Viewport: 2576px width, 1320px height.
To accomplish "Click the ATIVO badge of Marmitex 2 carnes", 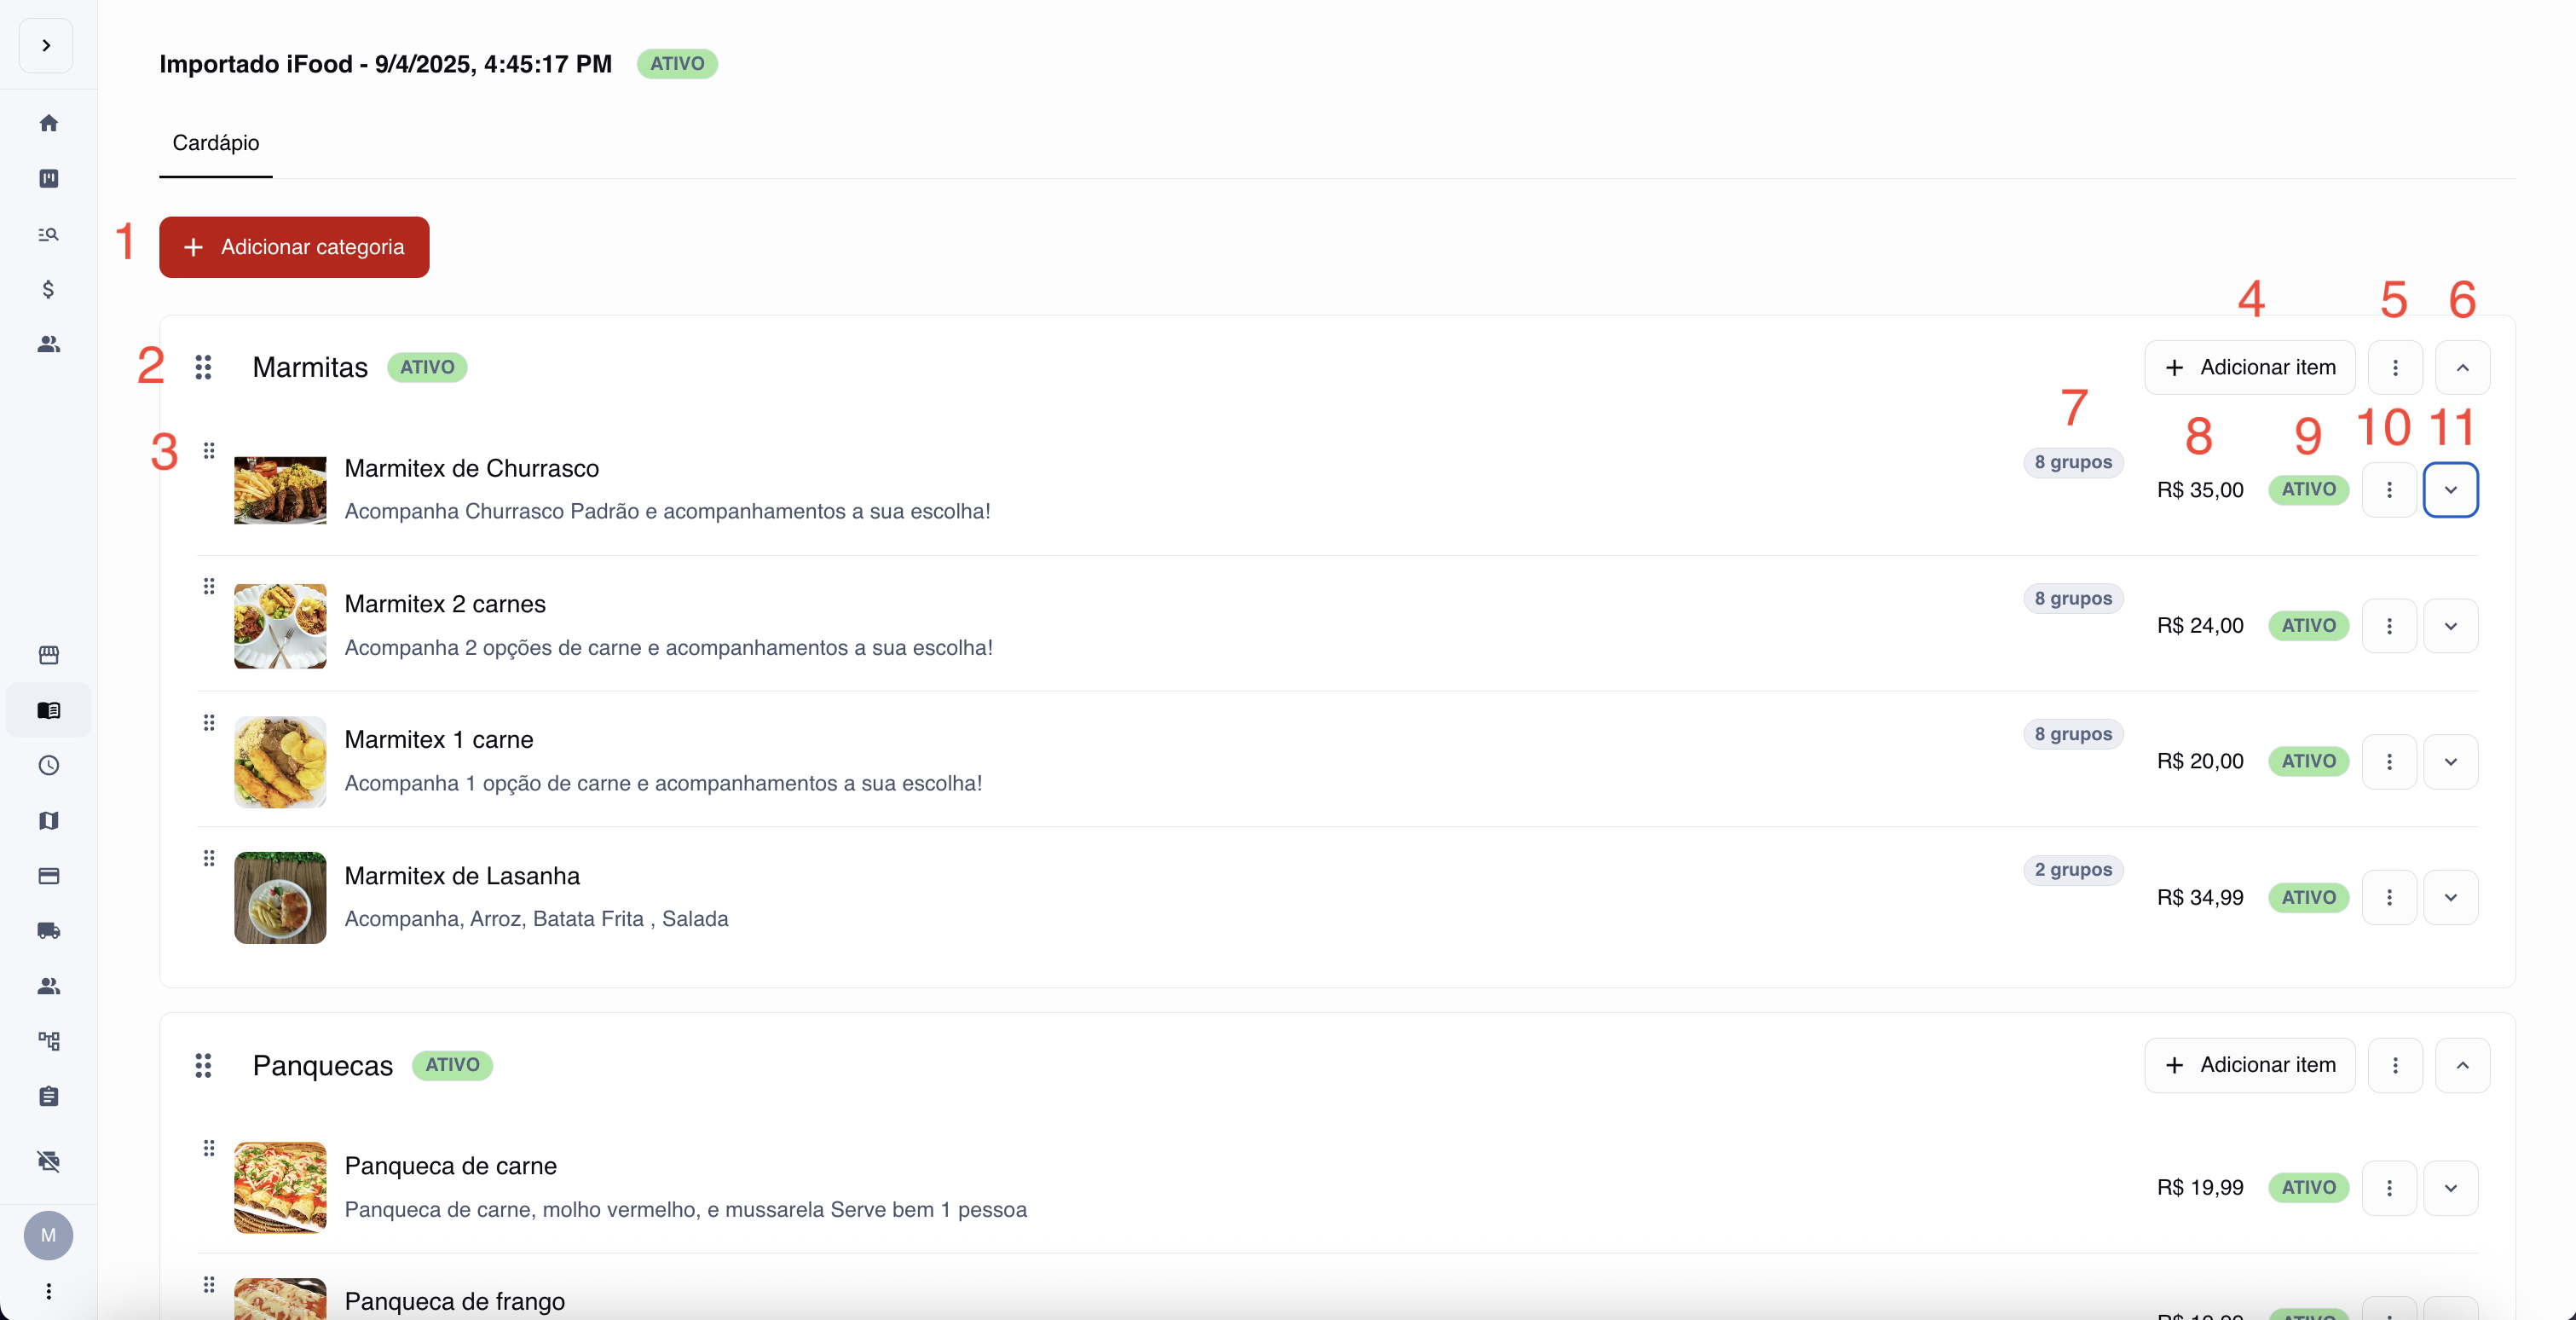I will tap(2308, 626).
